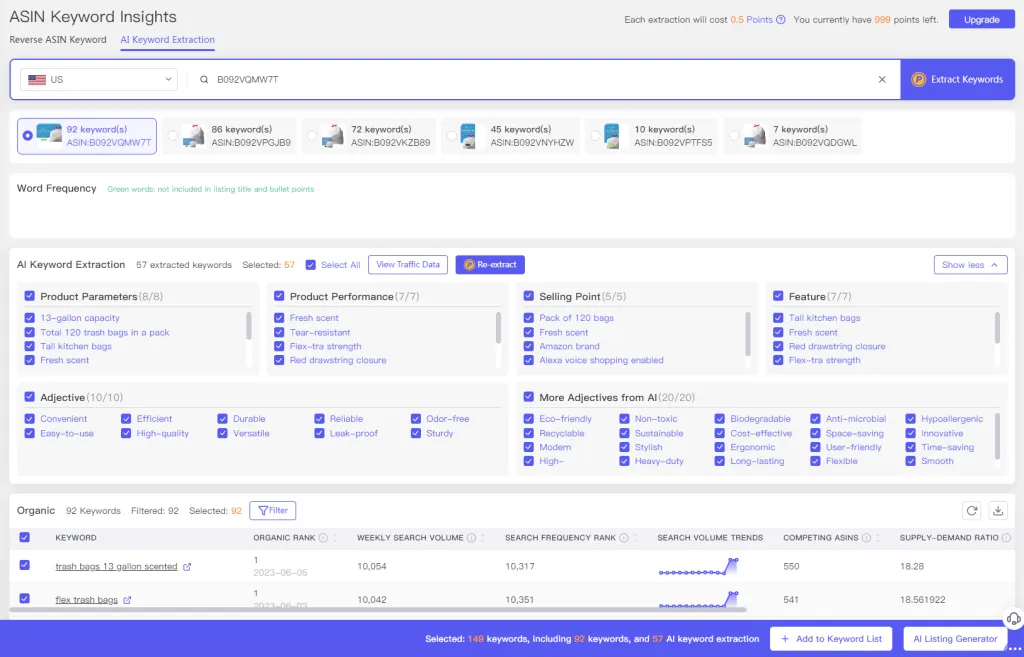The width and height of the screenshot is (1024, 657).
Task: Uncheck the Select All checkbox
Action: pyautogui.click(x=311, y=265)
